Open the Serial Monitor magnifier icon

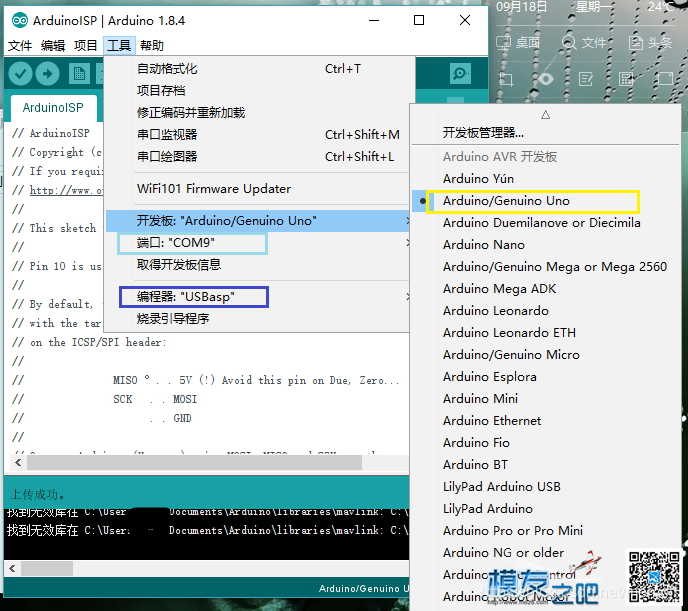point(460,73)
